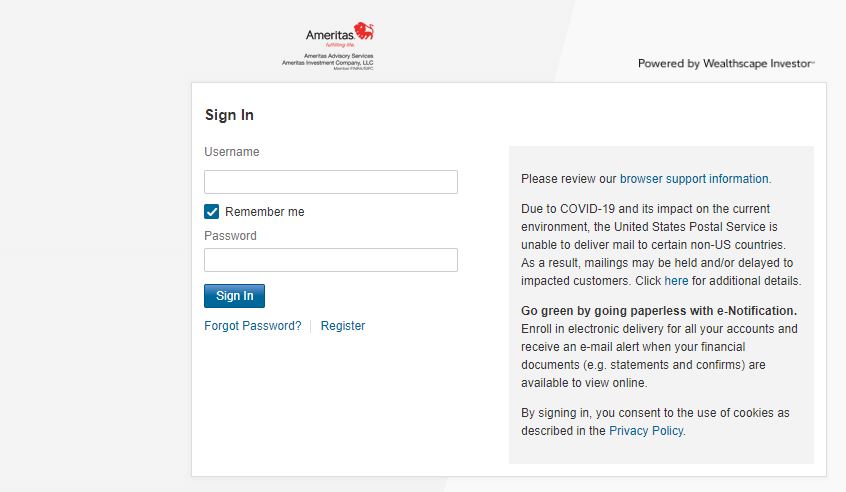The image size is (846, 492).
Task: Click the Powered by Wealthscape Investor text
Action: [726, 64]
